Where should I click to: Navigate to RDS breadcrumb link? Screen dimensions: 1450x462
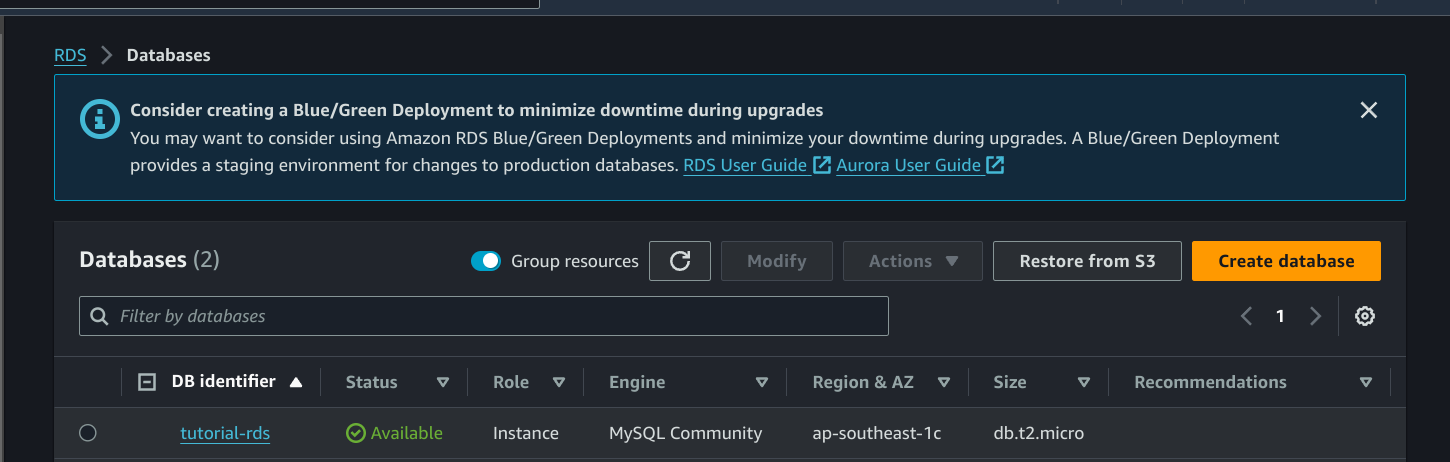[70, 55]
